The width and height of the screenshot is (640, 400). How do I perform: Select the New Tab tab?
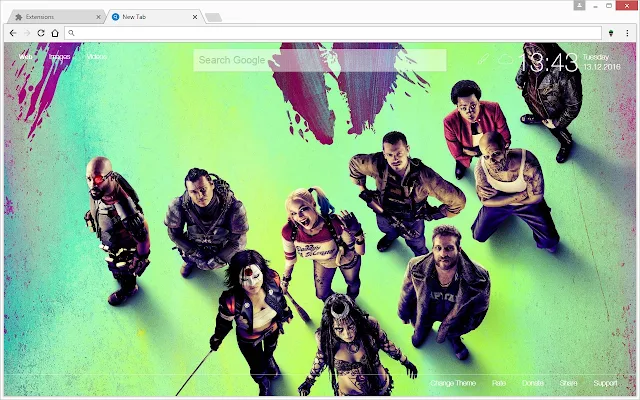155,17
